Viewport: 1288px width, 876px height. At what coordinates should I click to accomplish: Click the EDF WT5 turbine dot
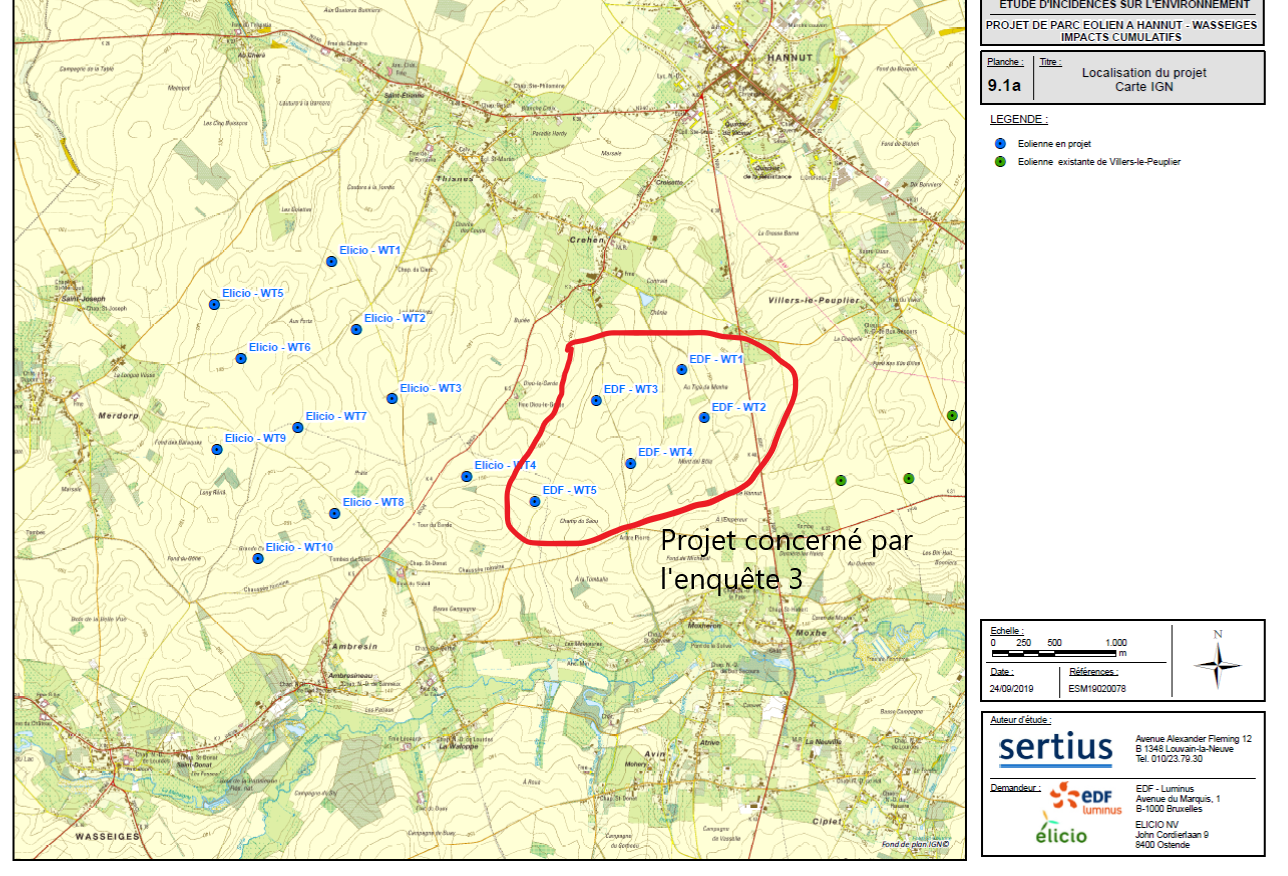click(x=535, y=501)
